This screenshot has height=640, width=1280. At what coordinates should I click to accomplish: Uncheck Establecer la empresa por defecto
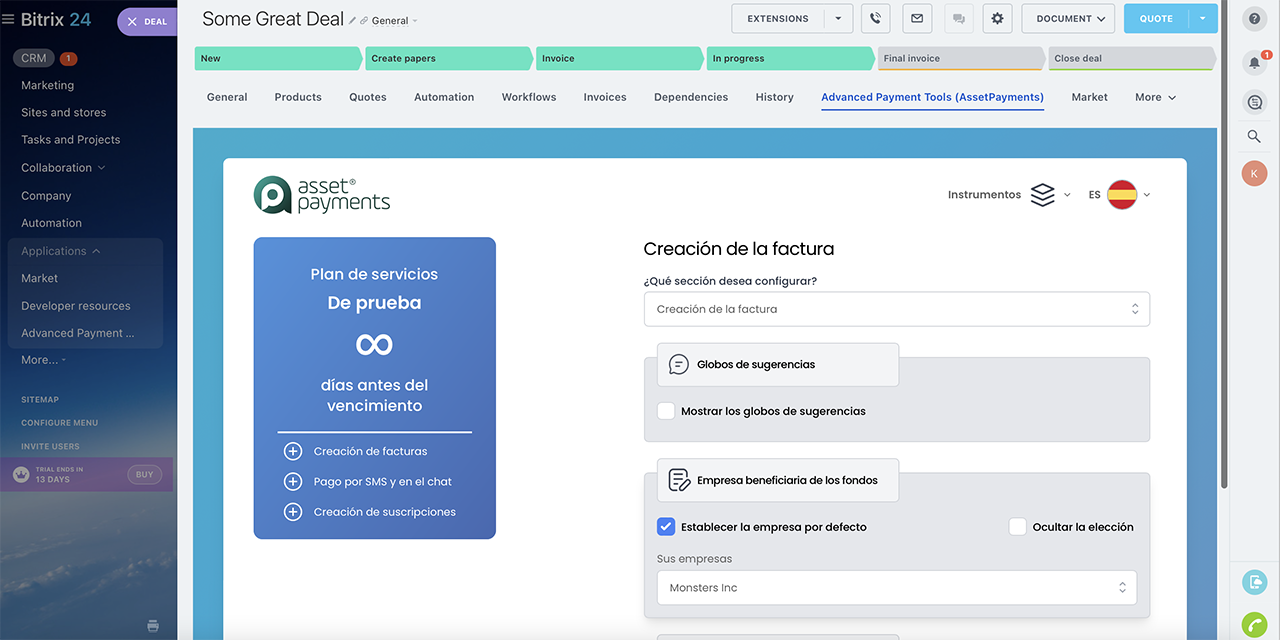point(666,527)
